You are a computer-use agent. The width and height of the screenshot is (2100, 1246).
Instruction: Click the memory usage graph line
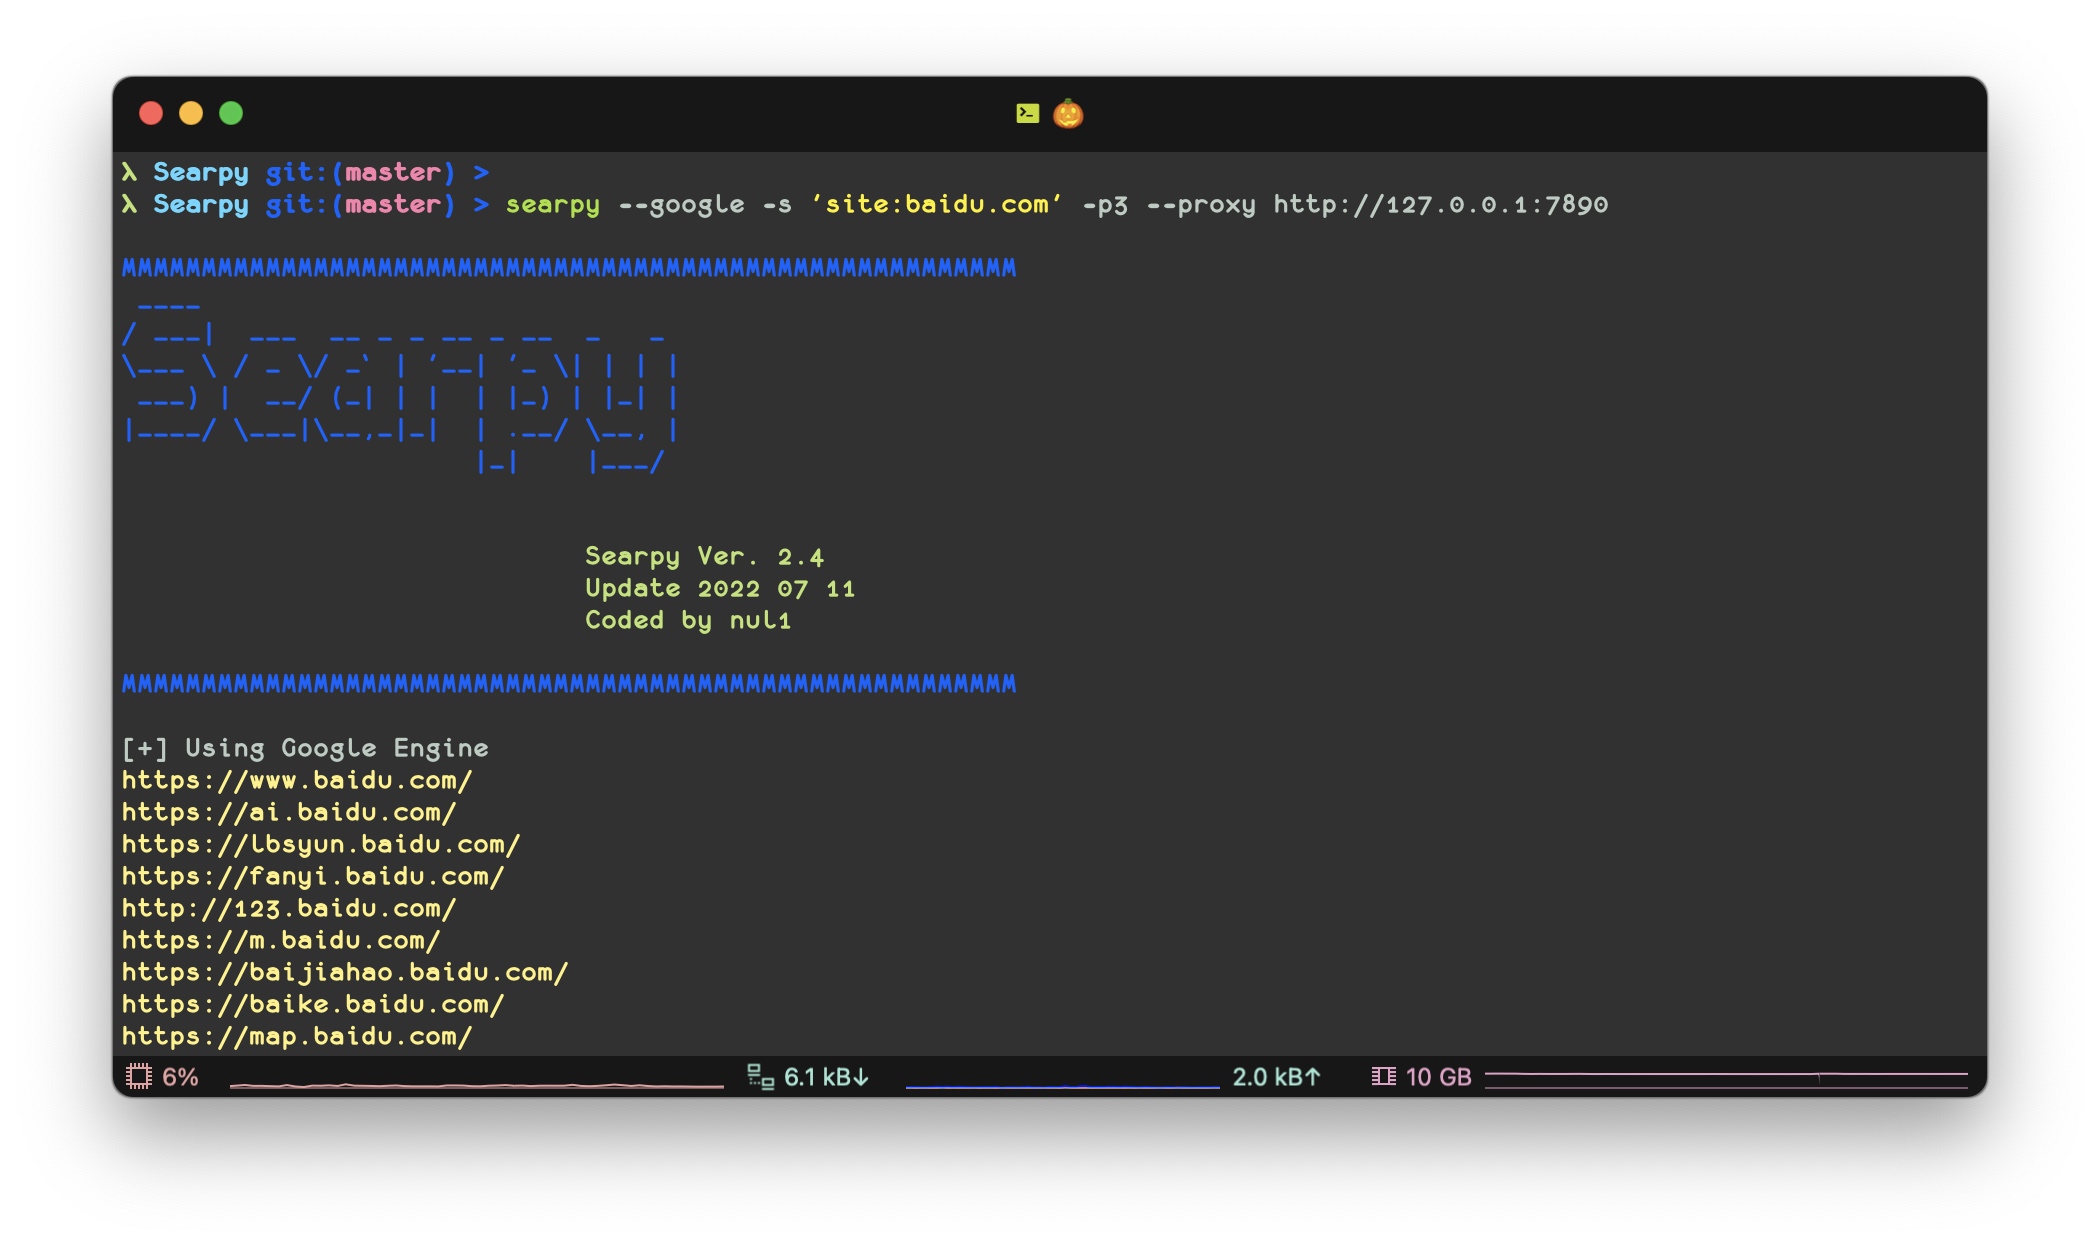(x=1725, y=1076)
